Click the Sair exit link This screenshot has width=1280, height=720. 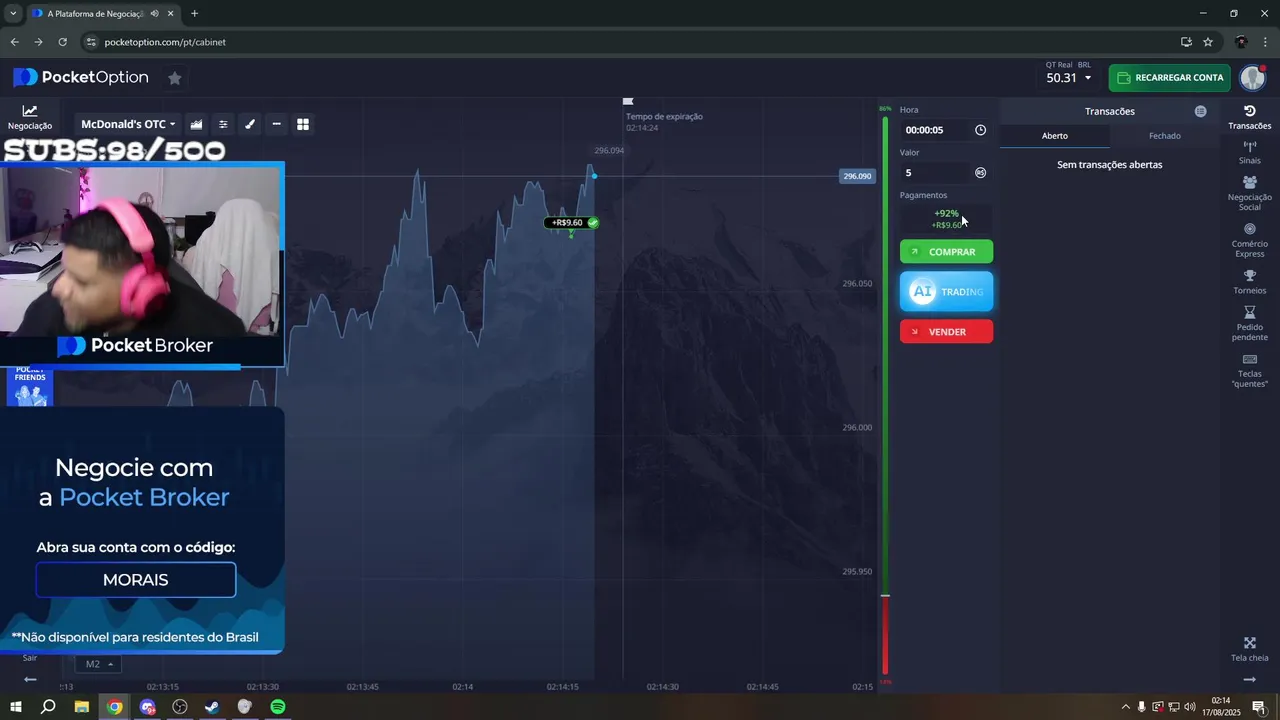pyautogui.click(x=30, y=658)
